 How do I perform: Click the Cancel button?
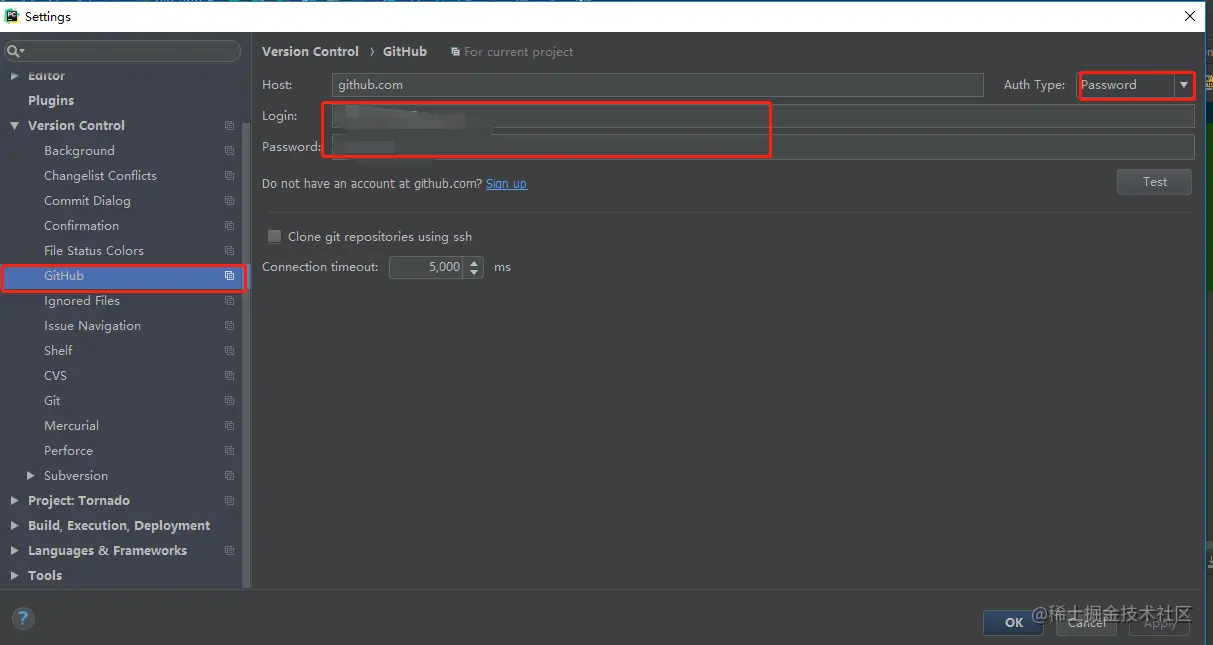point(1086,622)
